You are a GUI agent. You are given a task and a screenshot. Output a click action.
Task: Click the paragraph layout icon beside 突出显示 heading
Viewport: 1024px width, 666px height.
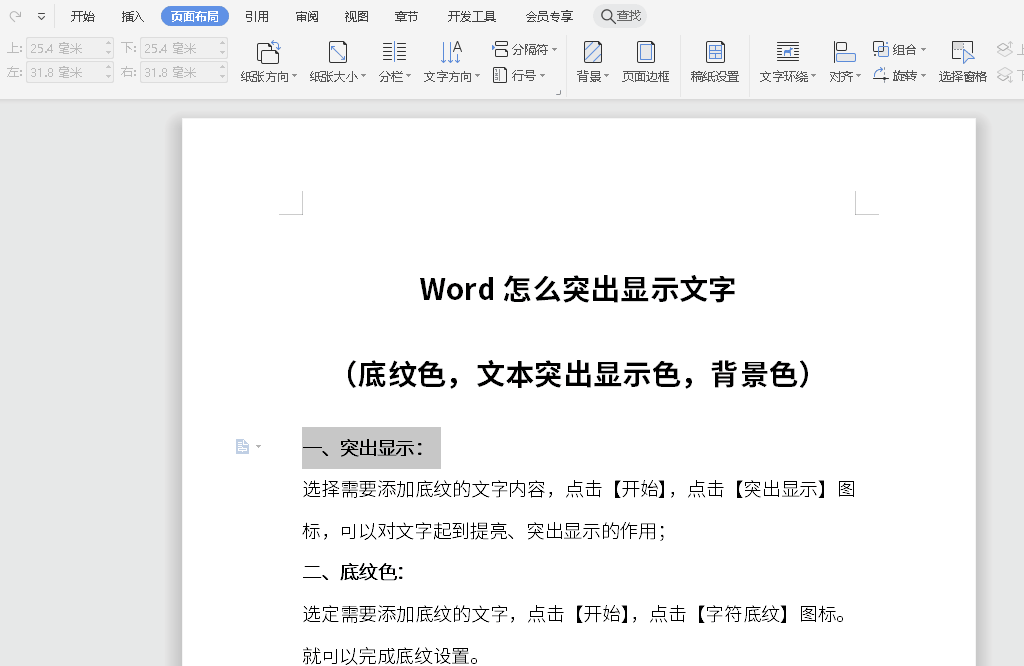243,447
